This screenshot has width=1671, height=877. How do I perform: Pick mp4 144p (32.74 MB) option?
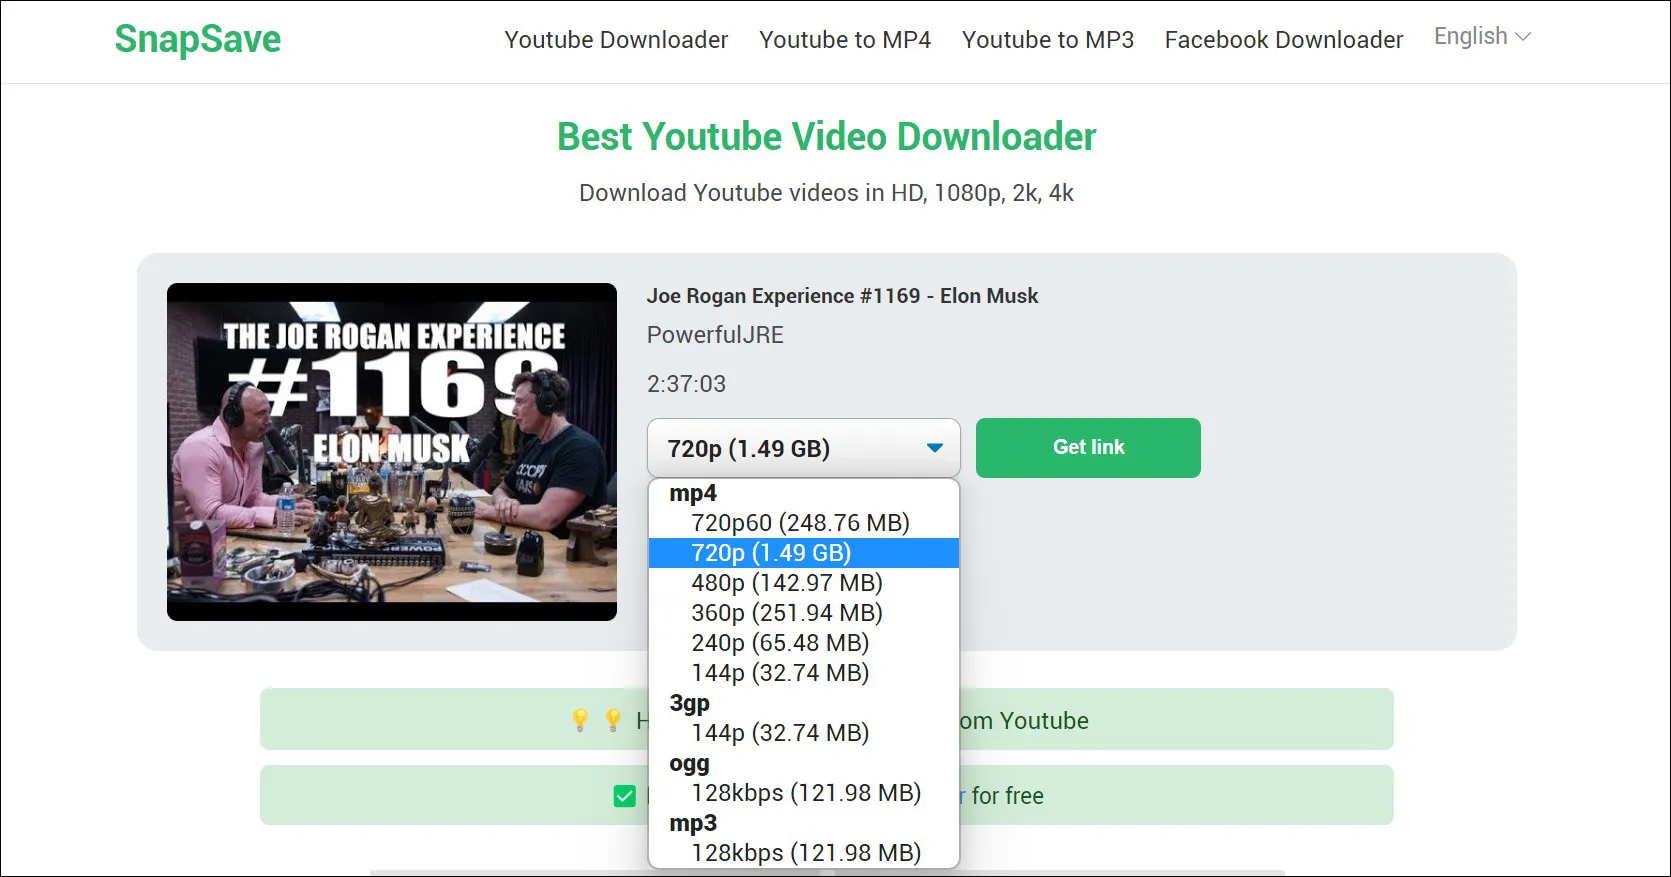pyautogui.click(x=804, y=673)
